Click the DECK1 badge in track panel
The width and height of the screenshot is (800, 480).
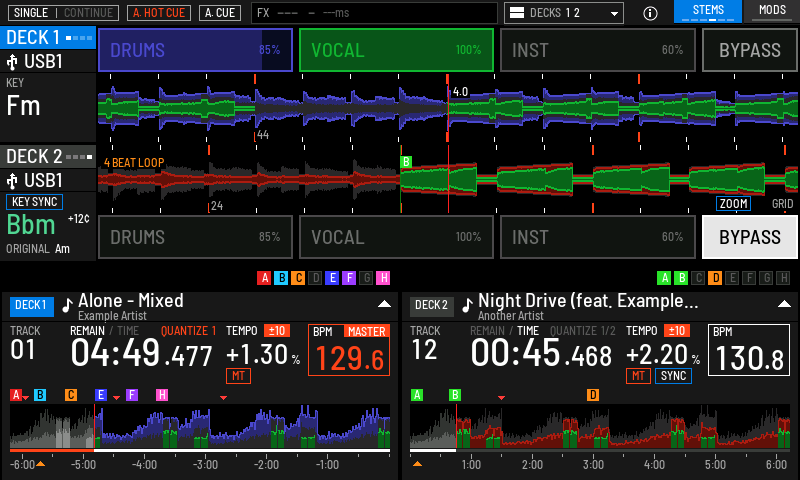pos(31,306)
